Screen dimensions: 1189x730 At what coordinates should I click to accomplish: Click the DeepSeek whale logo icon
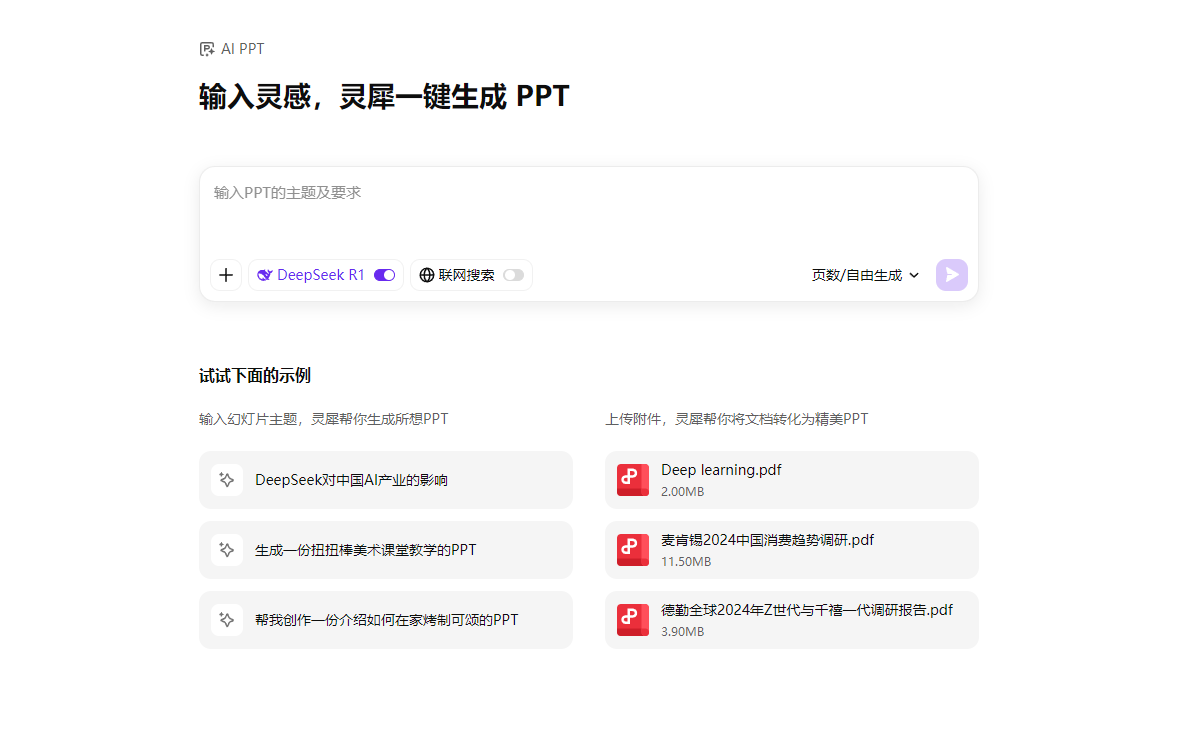coord(265,275)
